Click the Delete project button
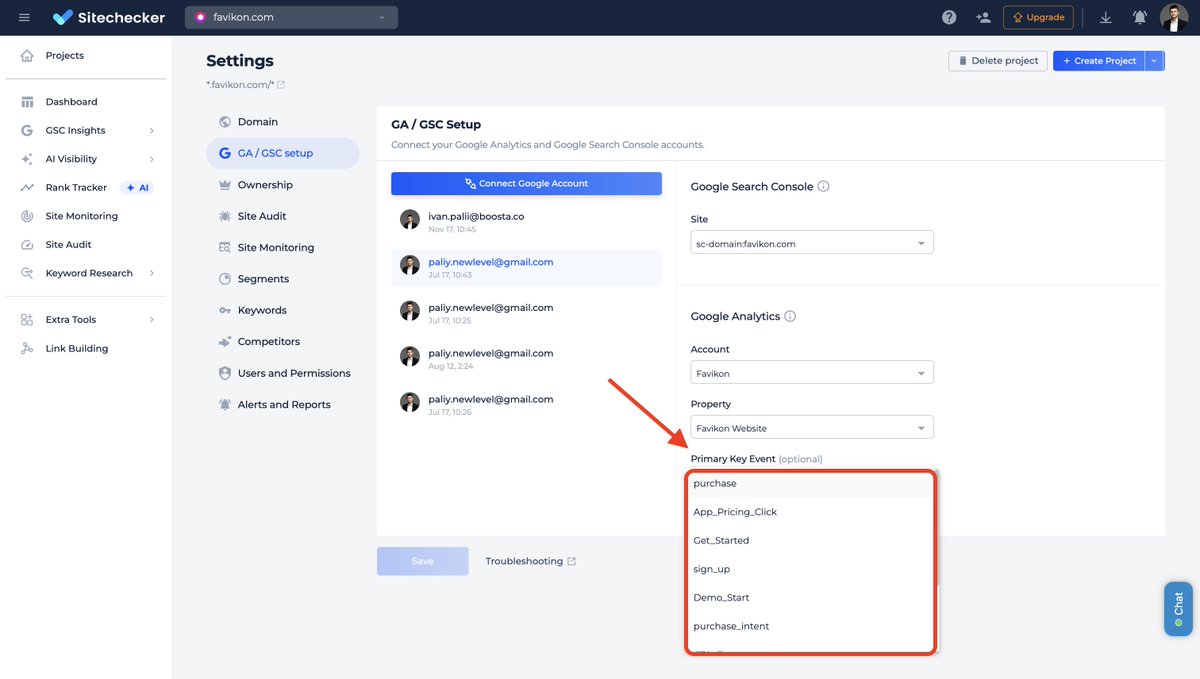The image size is (1200, 679). tap(998, 61)
